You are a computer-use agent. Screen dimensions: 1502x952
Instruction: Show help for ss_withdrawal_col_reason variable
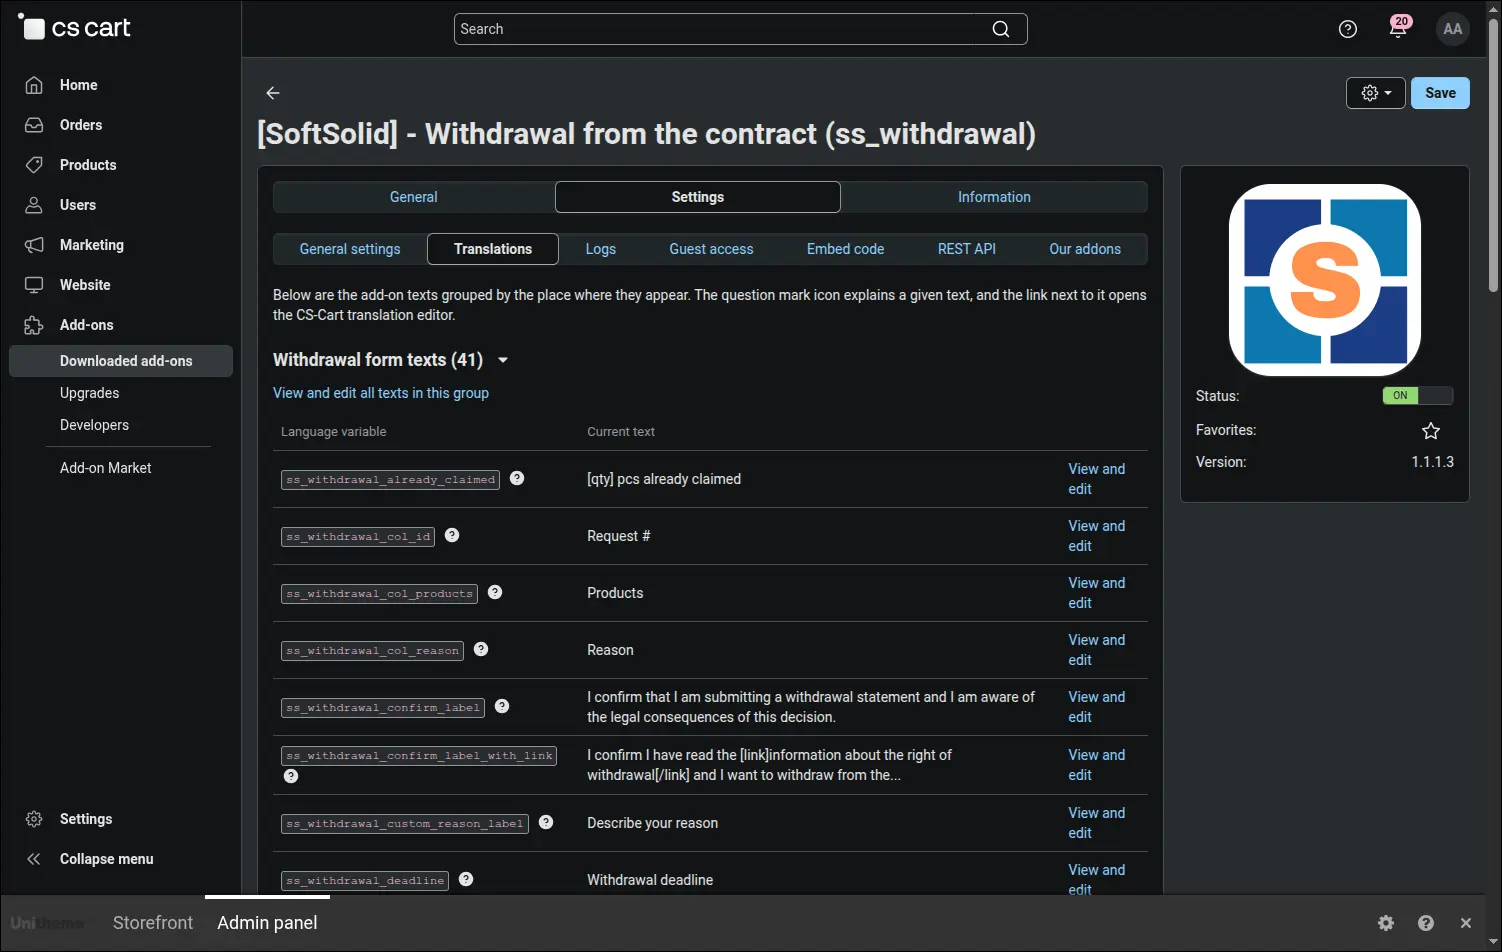pos(481,649)
